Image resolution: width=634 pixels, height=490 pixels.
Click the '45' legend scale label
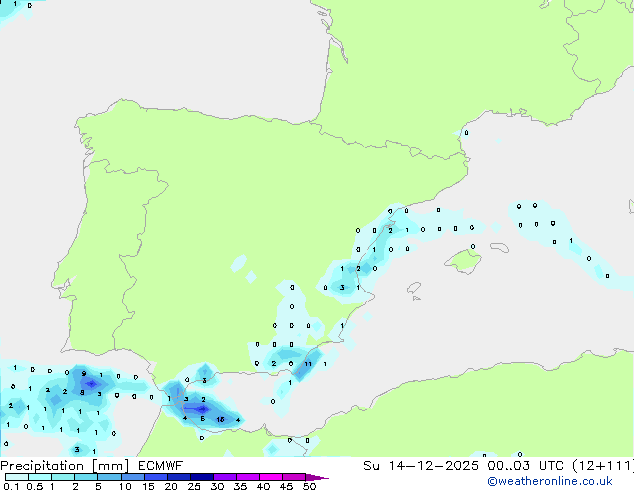pyautogui.click(x=286, y=486)
